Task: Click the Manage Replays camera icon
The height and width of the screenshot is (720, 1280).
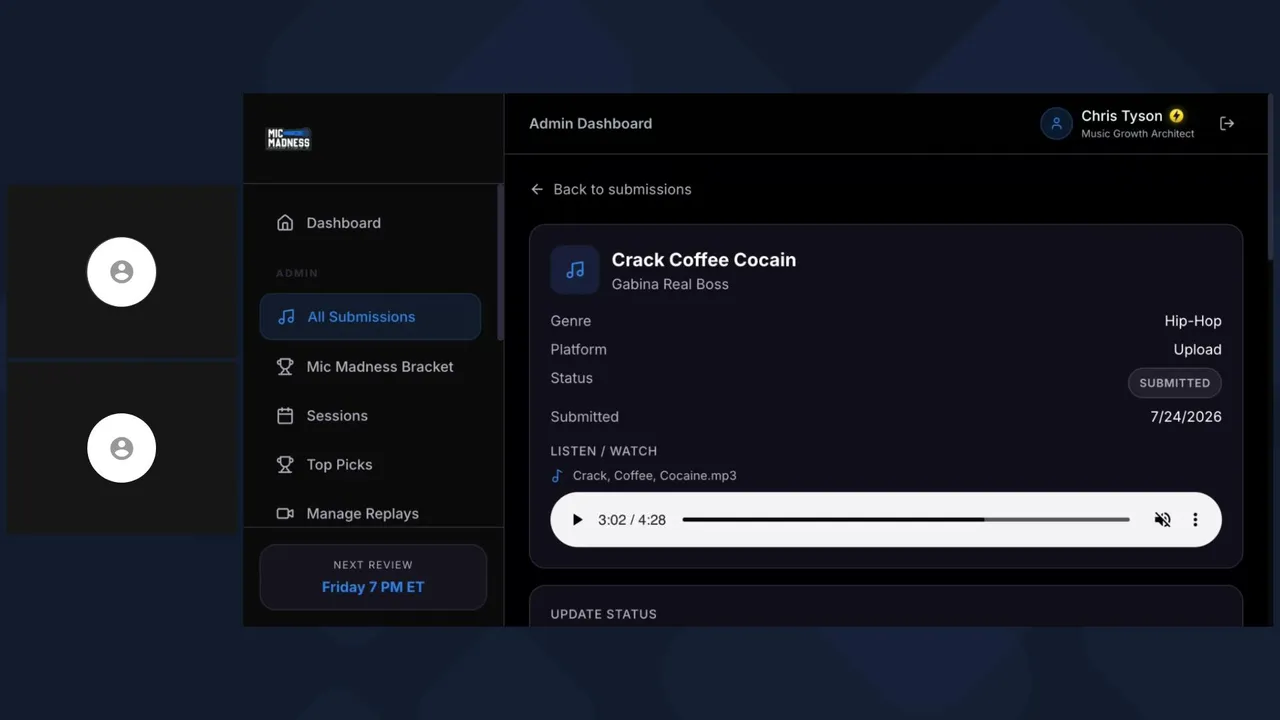Action: pyautogui.click(x=285, y=514)
